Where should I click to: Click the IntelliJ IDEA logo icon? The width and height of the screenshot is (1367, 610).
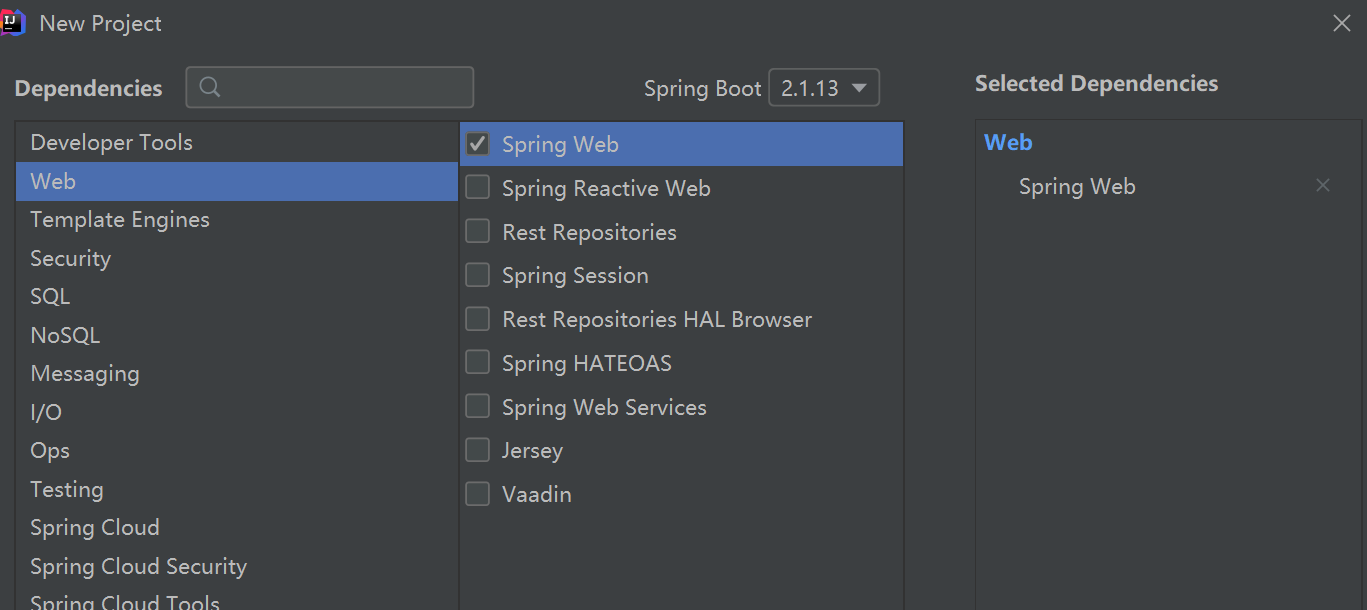coord(13,22)
